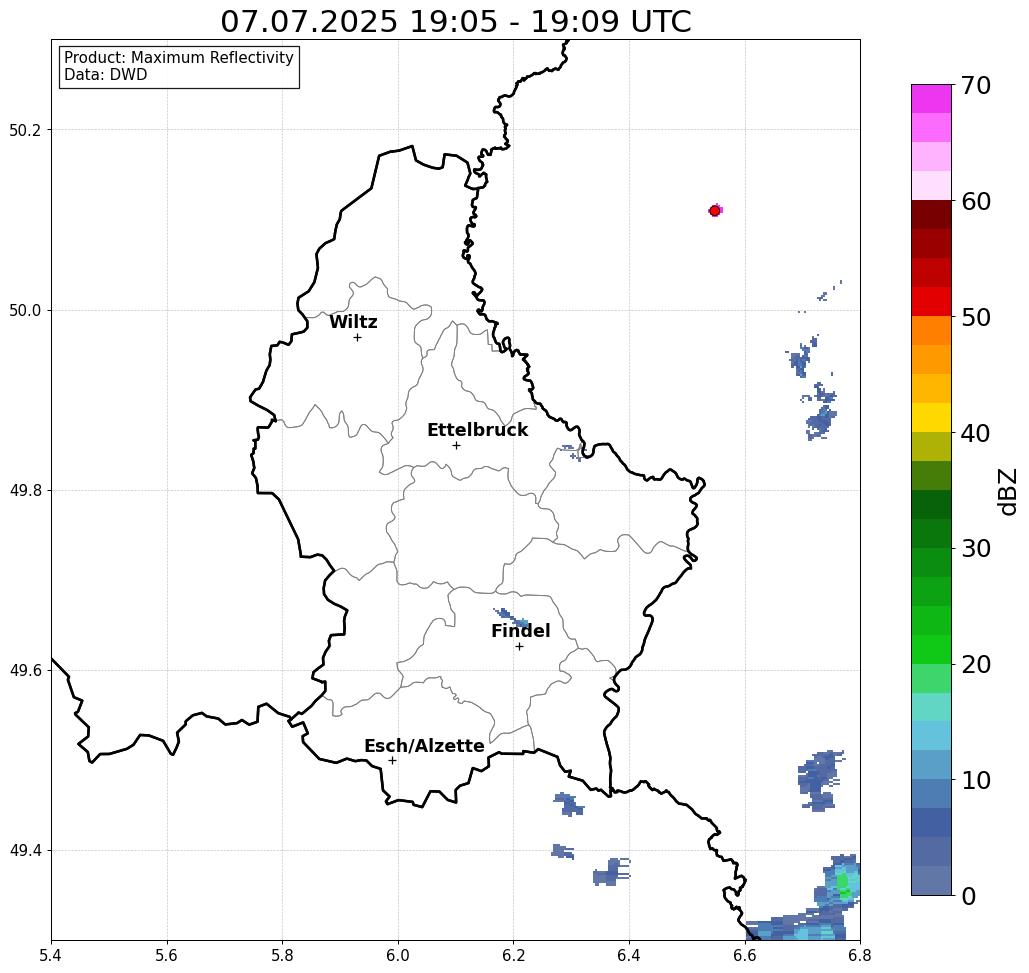Click the radar echo just above the Findel label
Viewport: 1029px width, 973px height.
[513, 617]
